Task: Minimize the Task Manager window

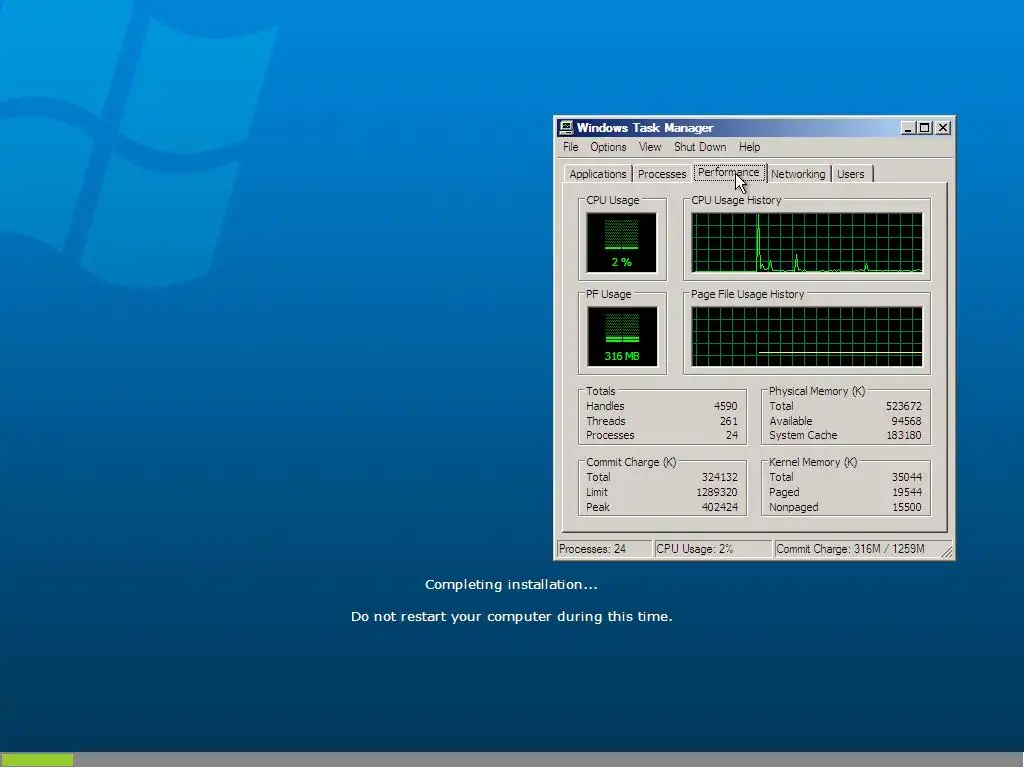Action: [x=908, y=128]
